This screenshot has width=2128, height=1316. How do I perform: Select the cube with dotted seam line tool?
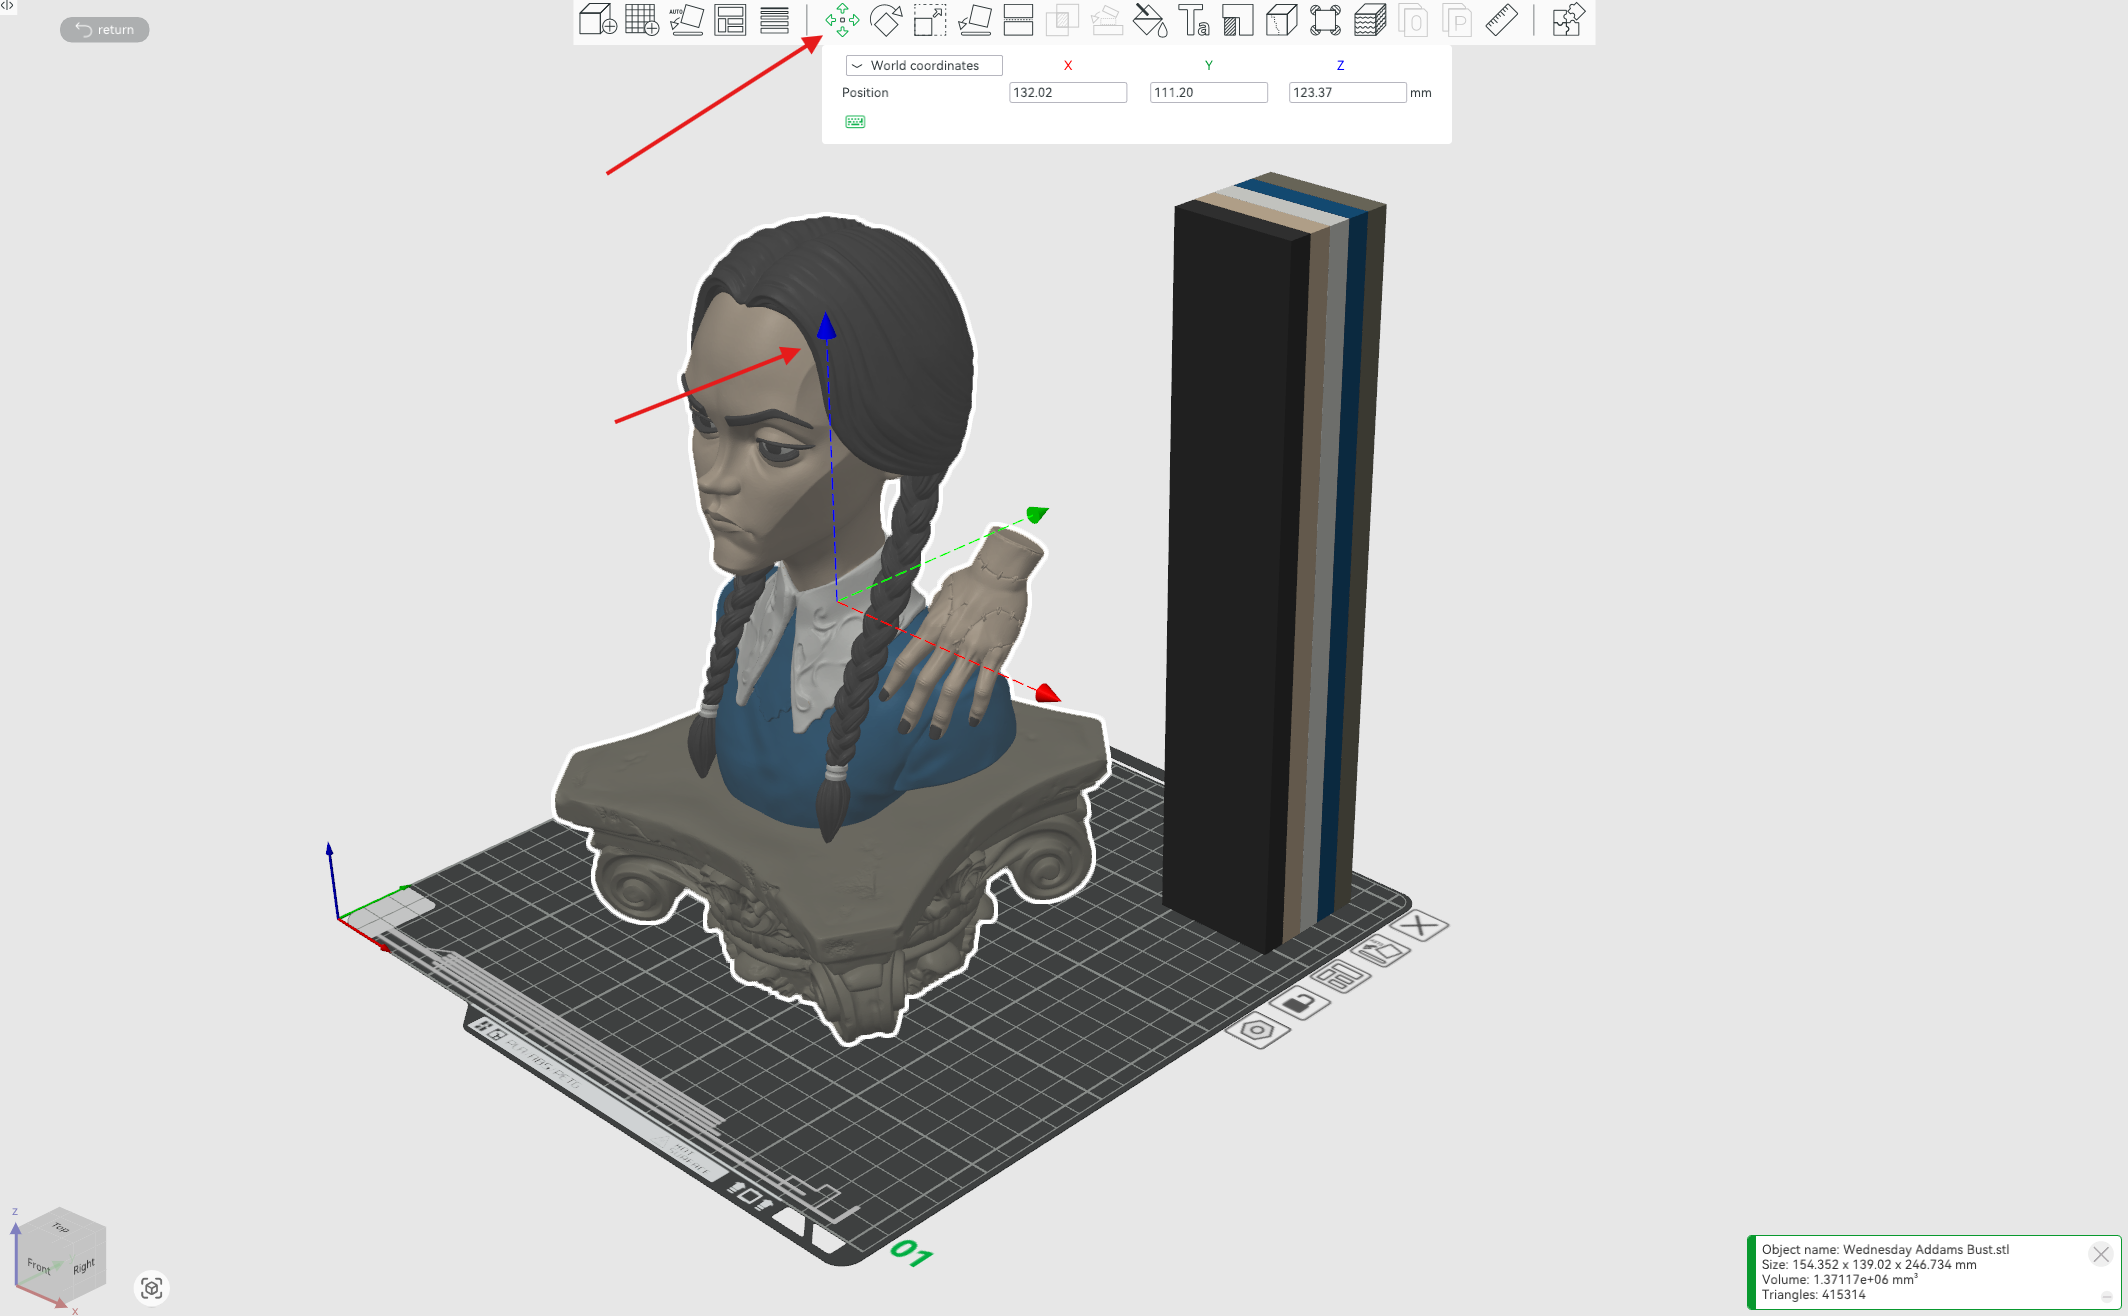pos(1281,20)
